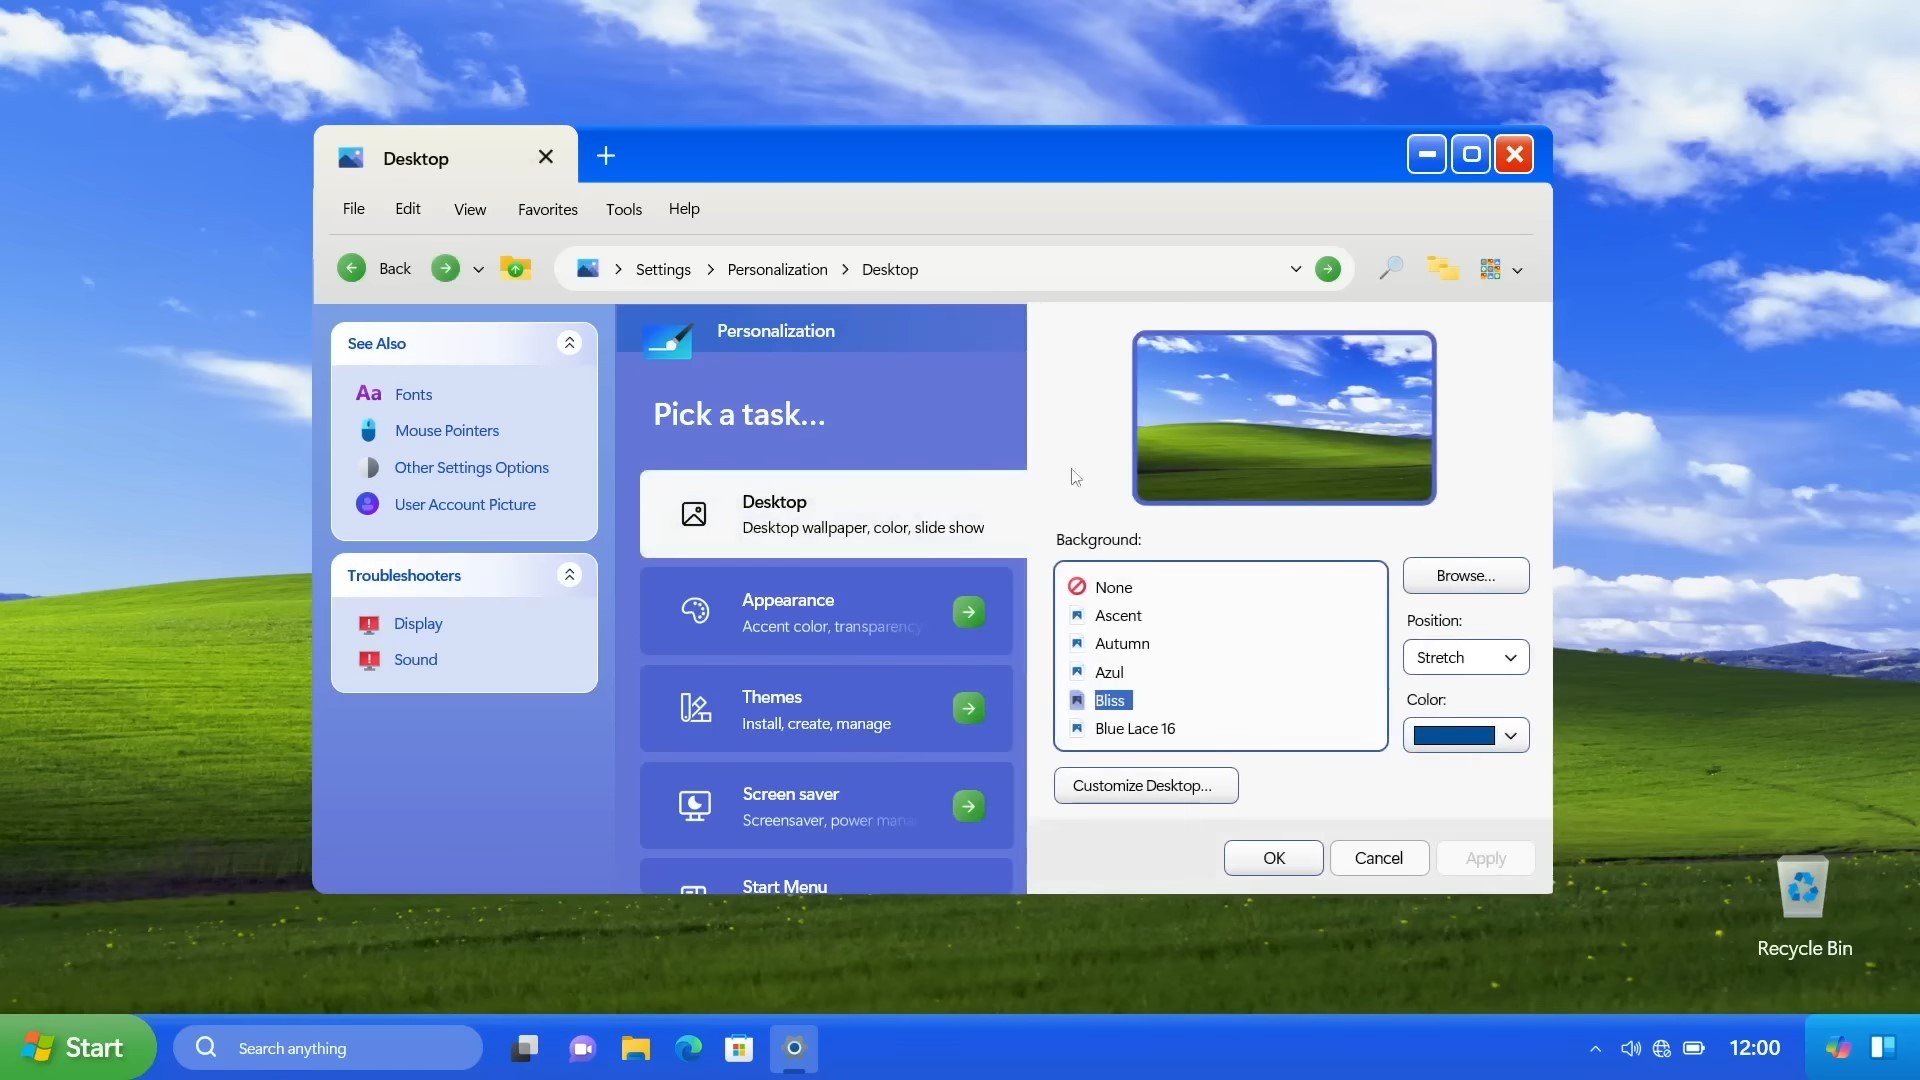1920x1080 pixels.
Task: Click the Views grid icon
Action: click(1490, 269)
